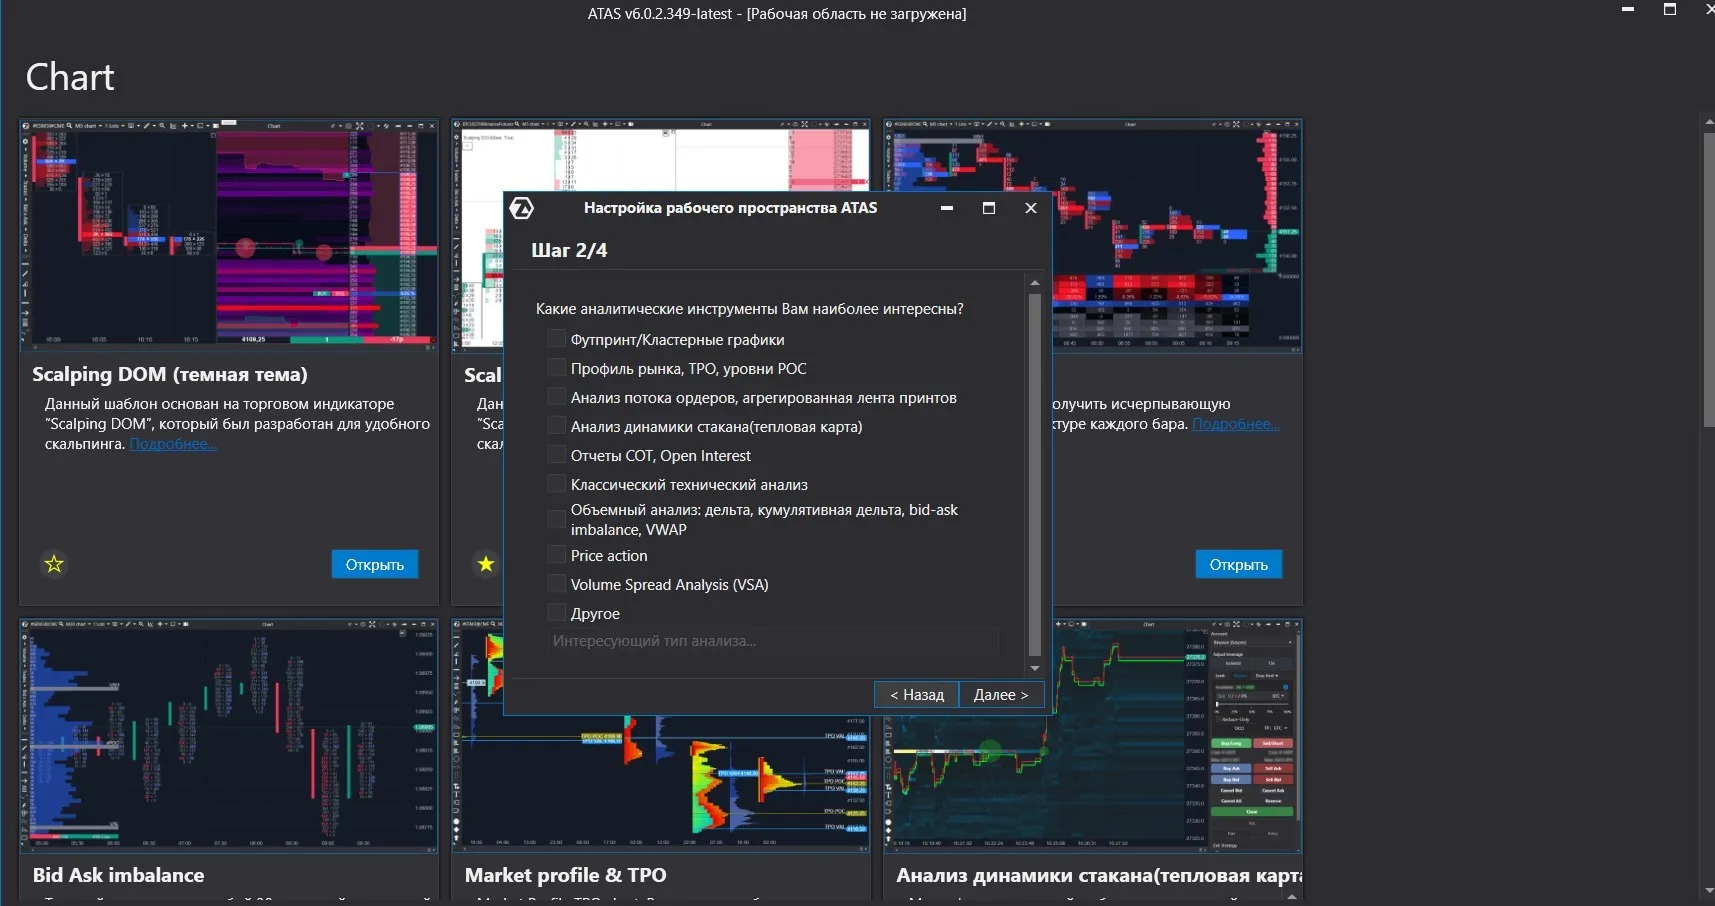Check Классический технический анализ
The width and height of the screenshot is (1715, 906).
(x=556, y=484)
